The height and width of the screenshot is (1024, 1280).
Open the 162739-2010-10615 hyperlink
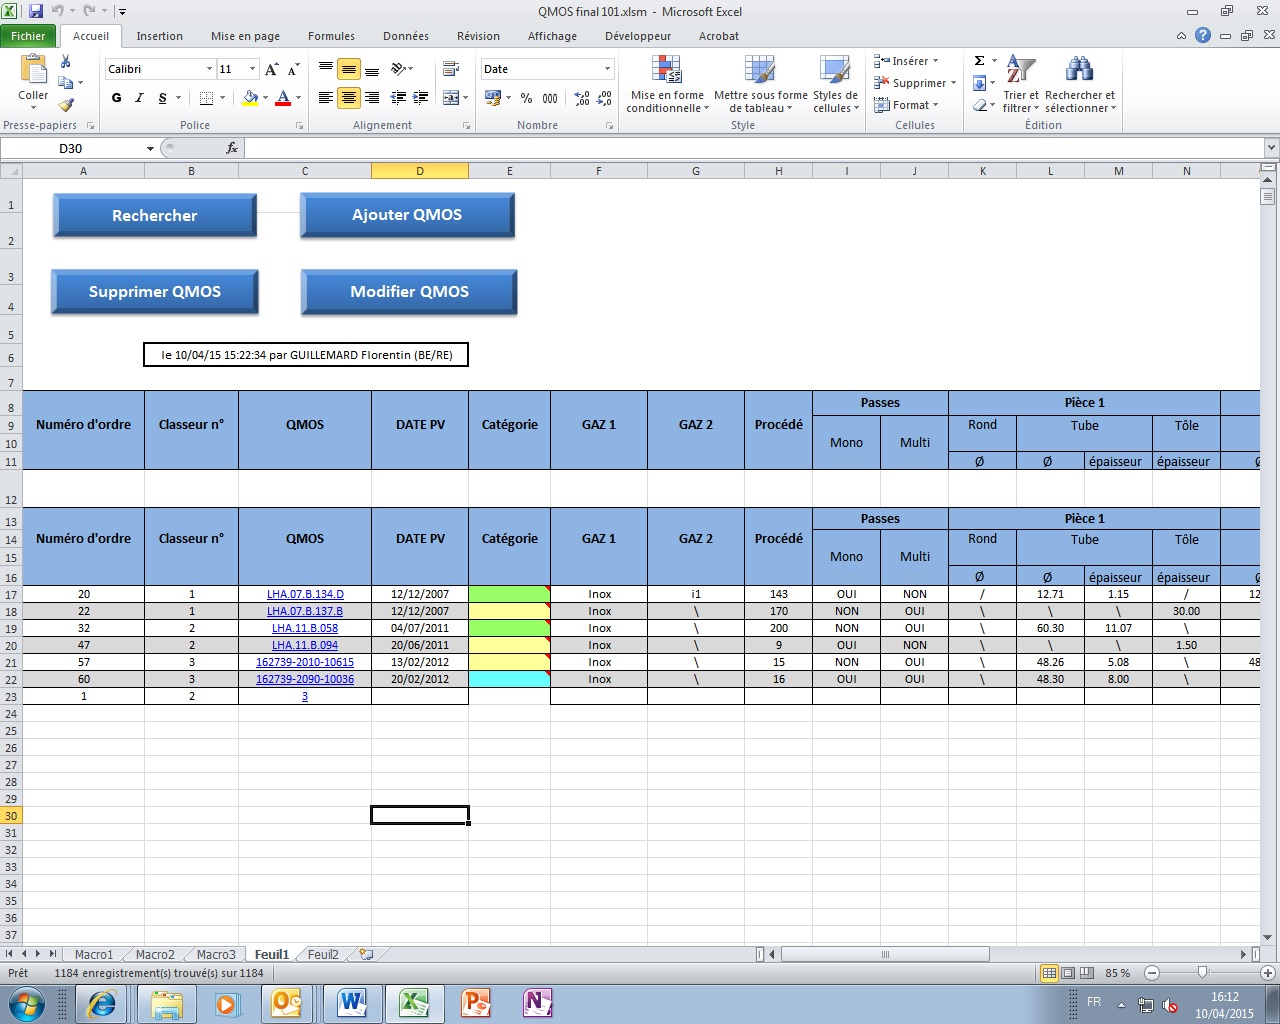(x=305, y=662)
